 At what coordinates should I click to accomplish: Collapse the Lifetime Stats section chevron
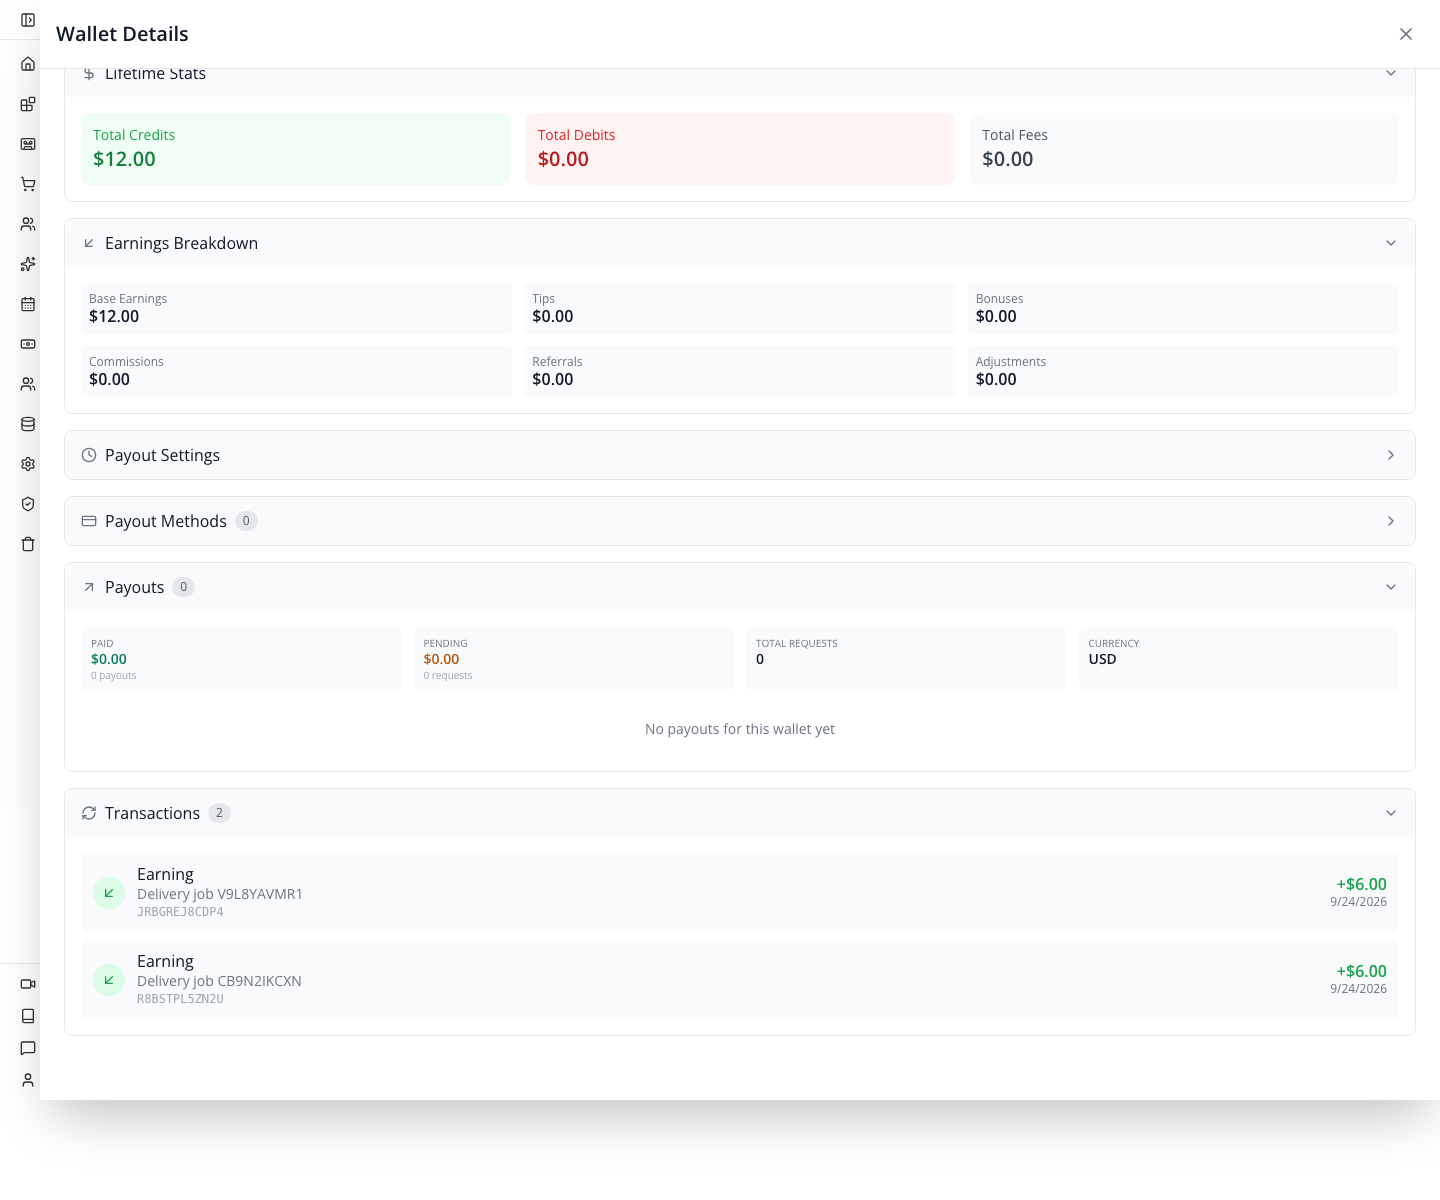1391,73
